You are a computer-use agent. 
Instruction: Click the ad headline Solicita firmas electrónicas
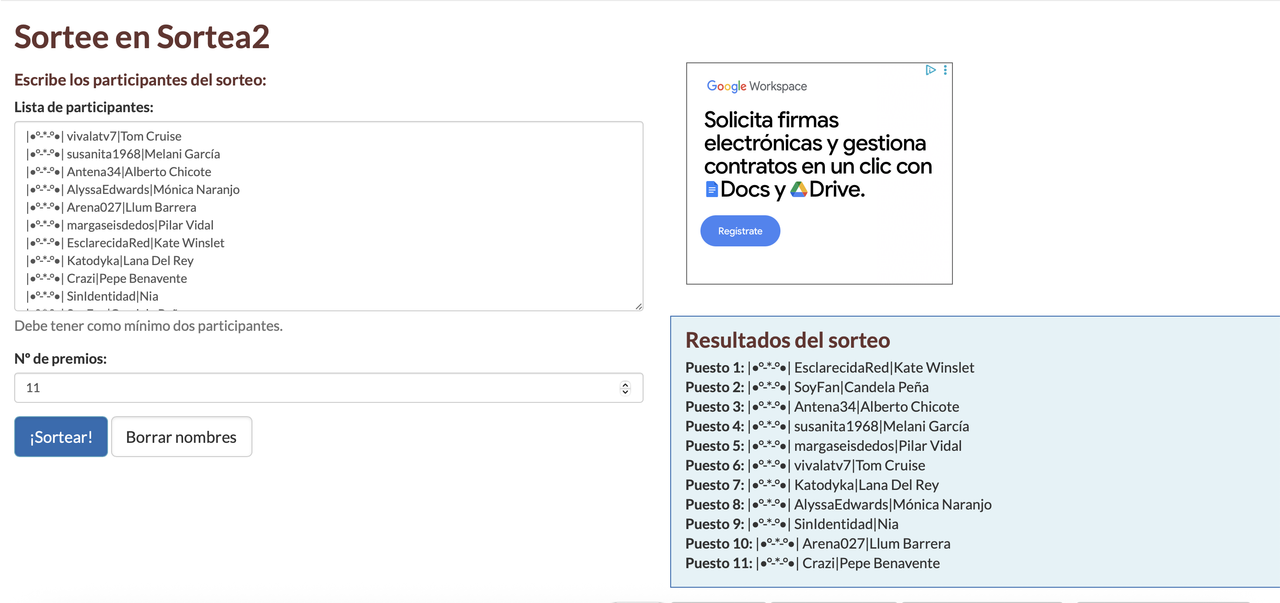(818, 154)
